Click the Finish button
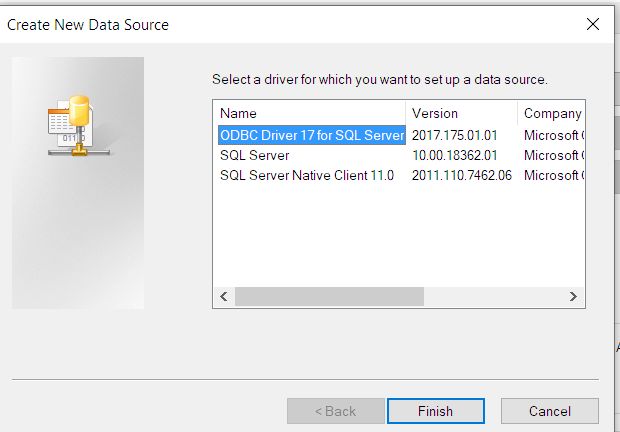The image size is (620, 432). pos(436,411)
